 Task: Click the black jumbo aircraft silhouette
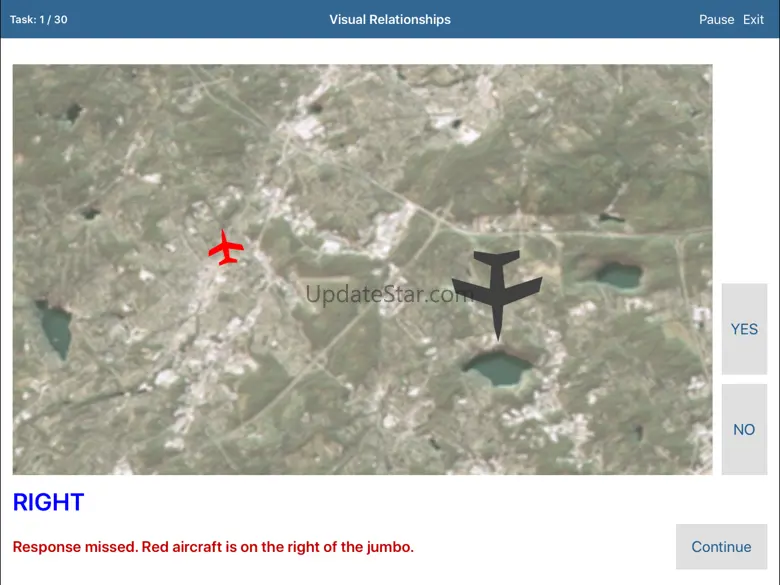pos(497,294)
